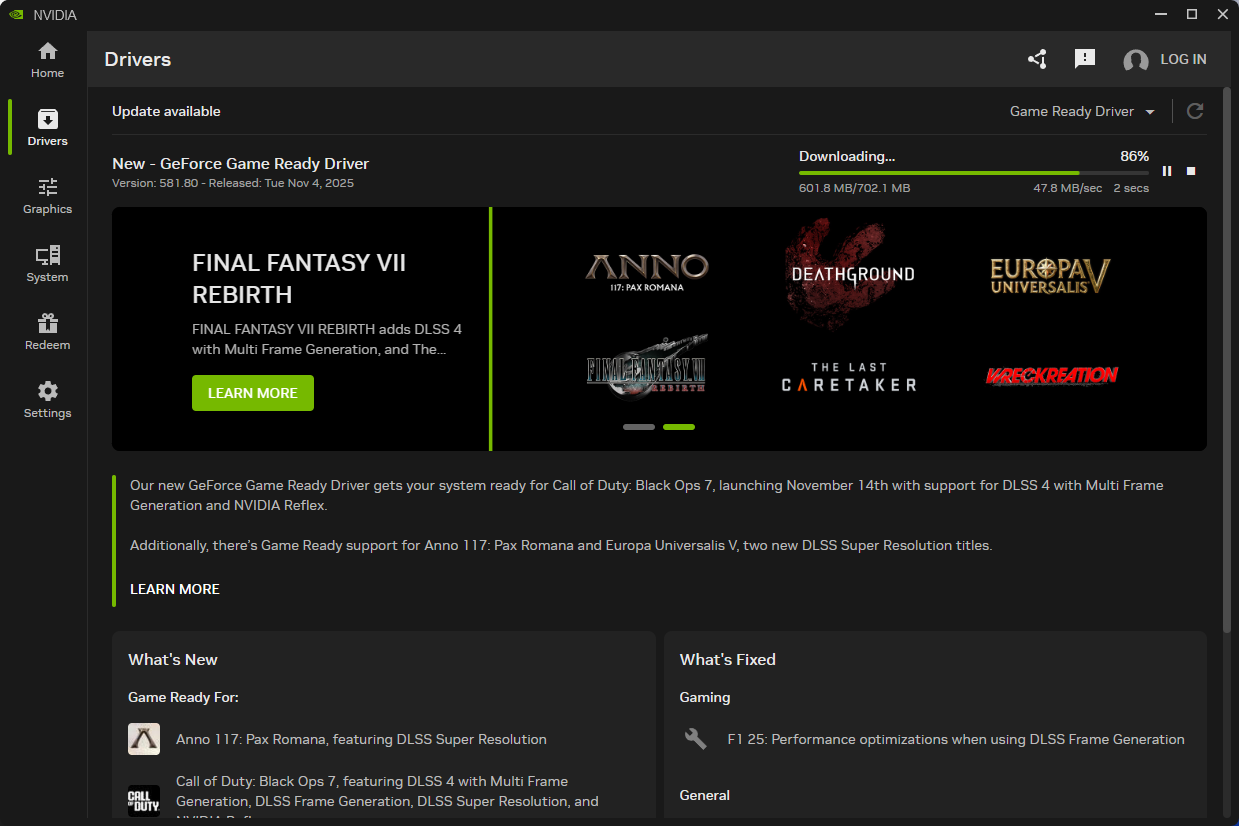This screenshot has width=1239, height=826.
Task: Click the 'Gaming' subheading under What's Fixed
Action: coord(705,697)
